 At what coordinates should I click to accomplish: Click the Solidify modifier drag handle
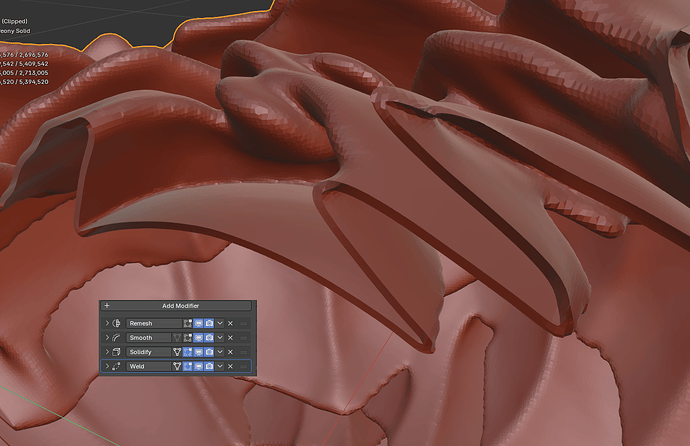point(244,352)
